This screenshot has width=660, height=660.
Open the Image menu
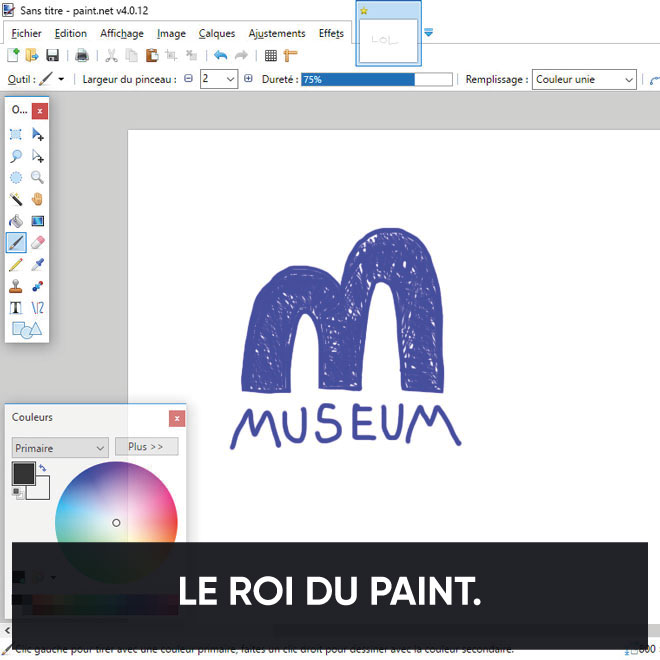[x=171, y=33]
